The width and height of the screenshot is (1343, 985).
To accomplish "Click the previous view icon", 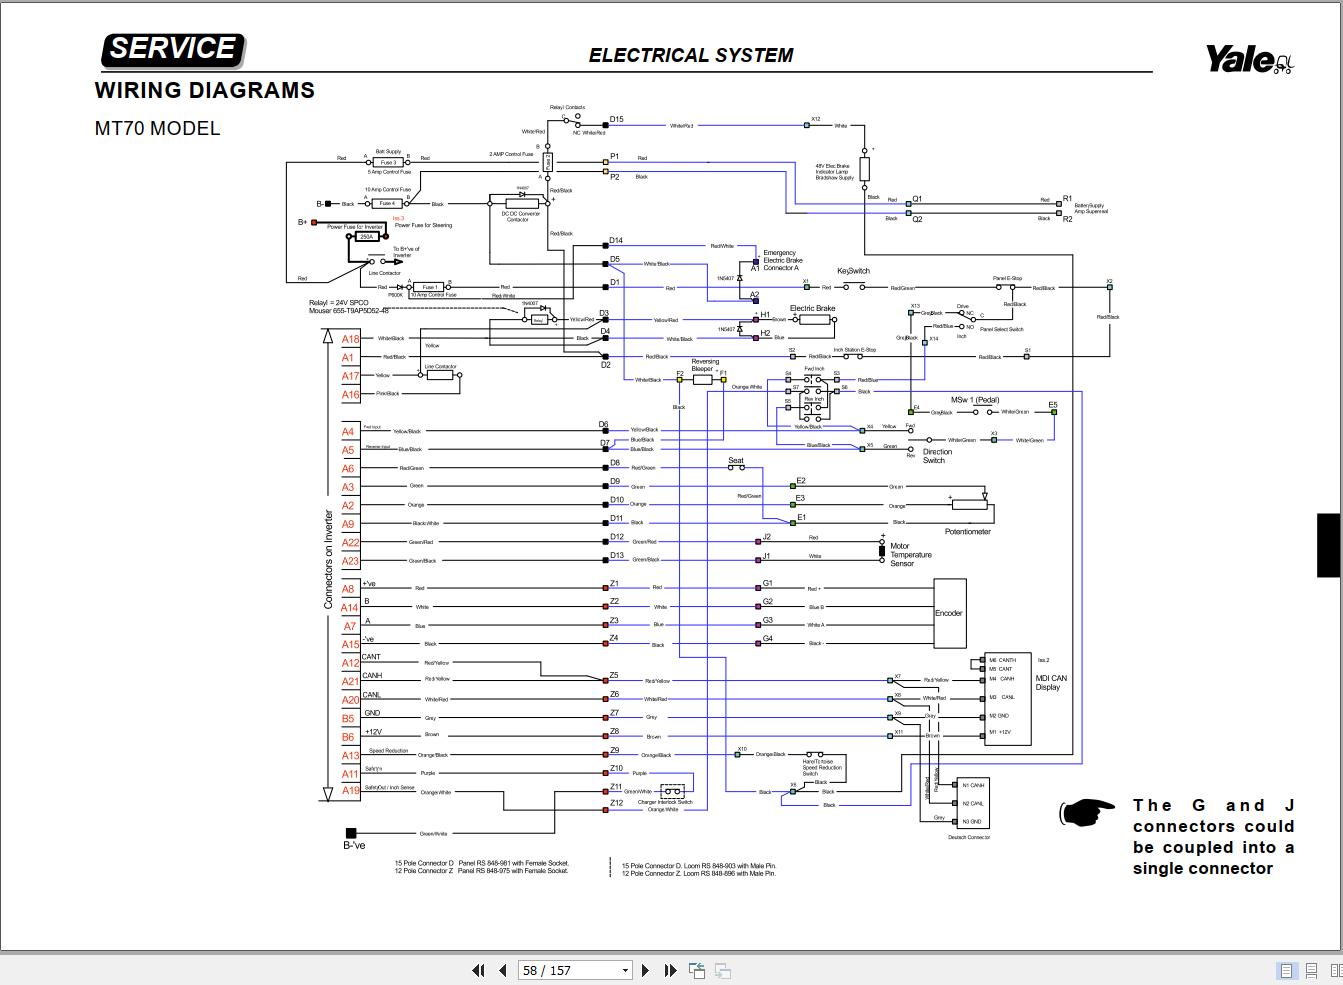I will (694, 970).
